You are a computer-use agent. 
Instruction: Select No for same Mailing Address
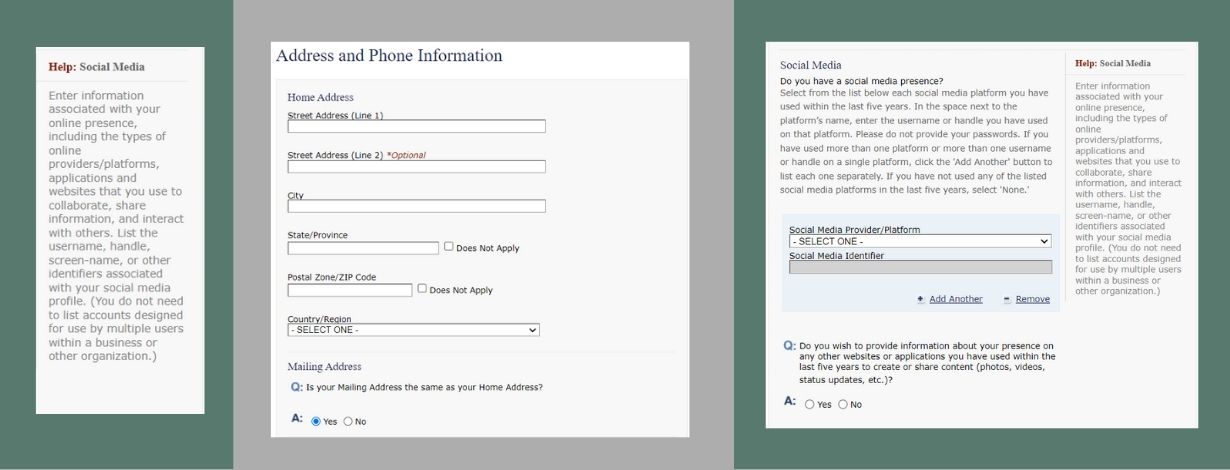point(348,421)
